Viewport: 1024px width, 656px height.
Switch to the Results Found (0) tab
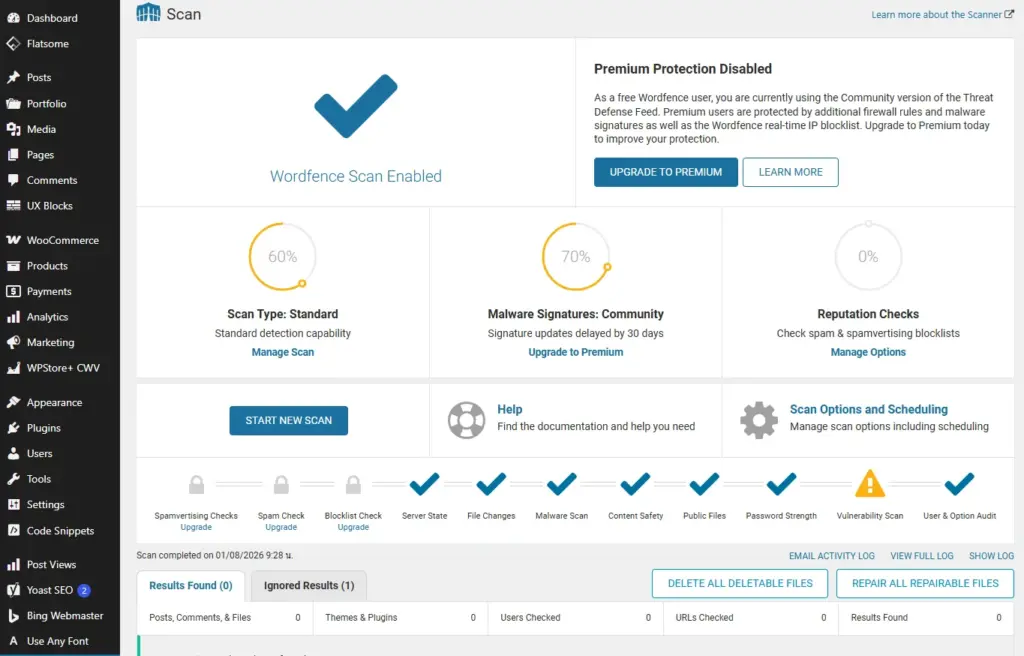coord(191,585)
